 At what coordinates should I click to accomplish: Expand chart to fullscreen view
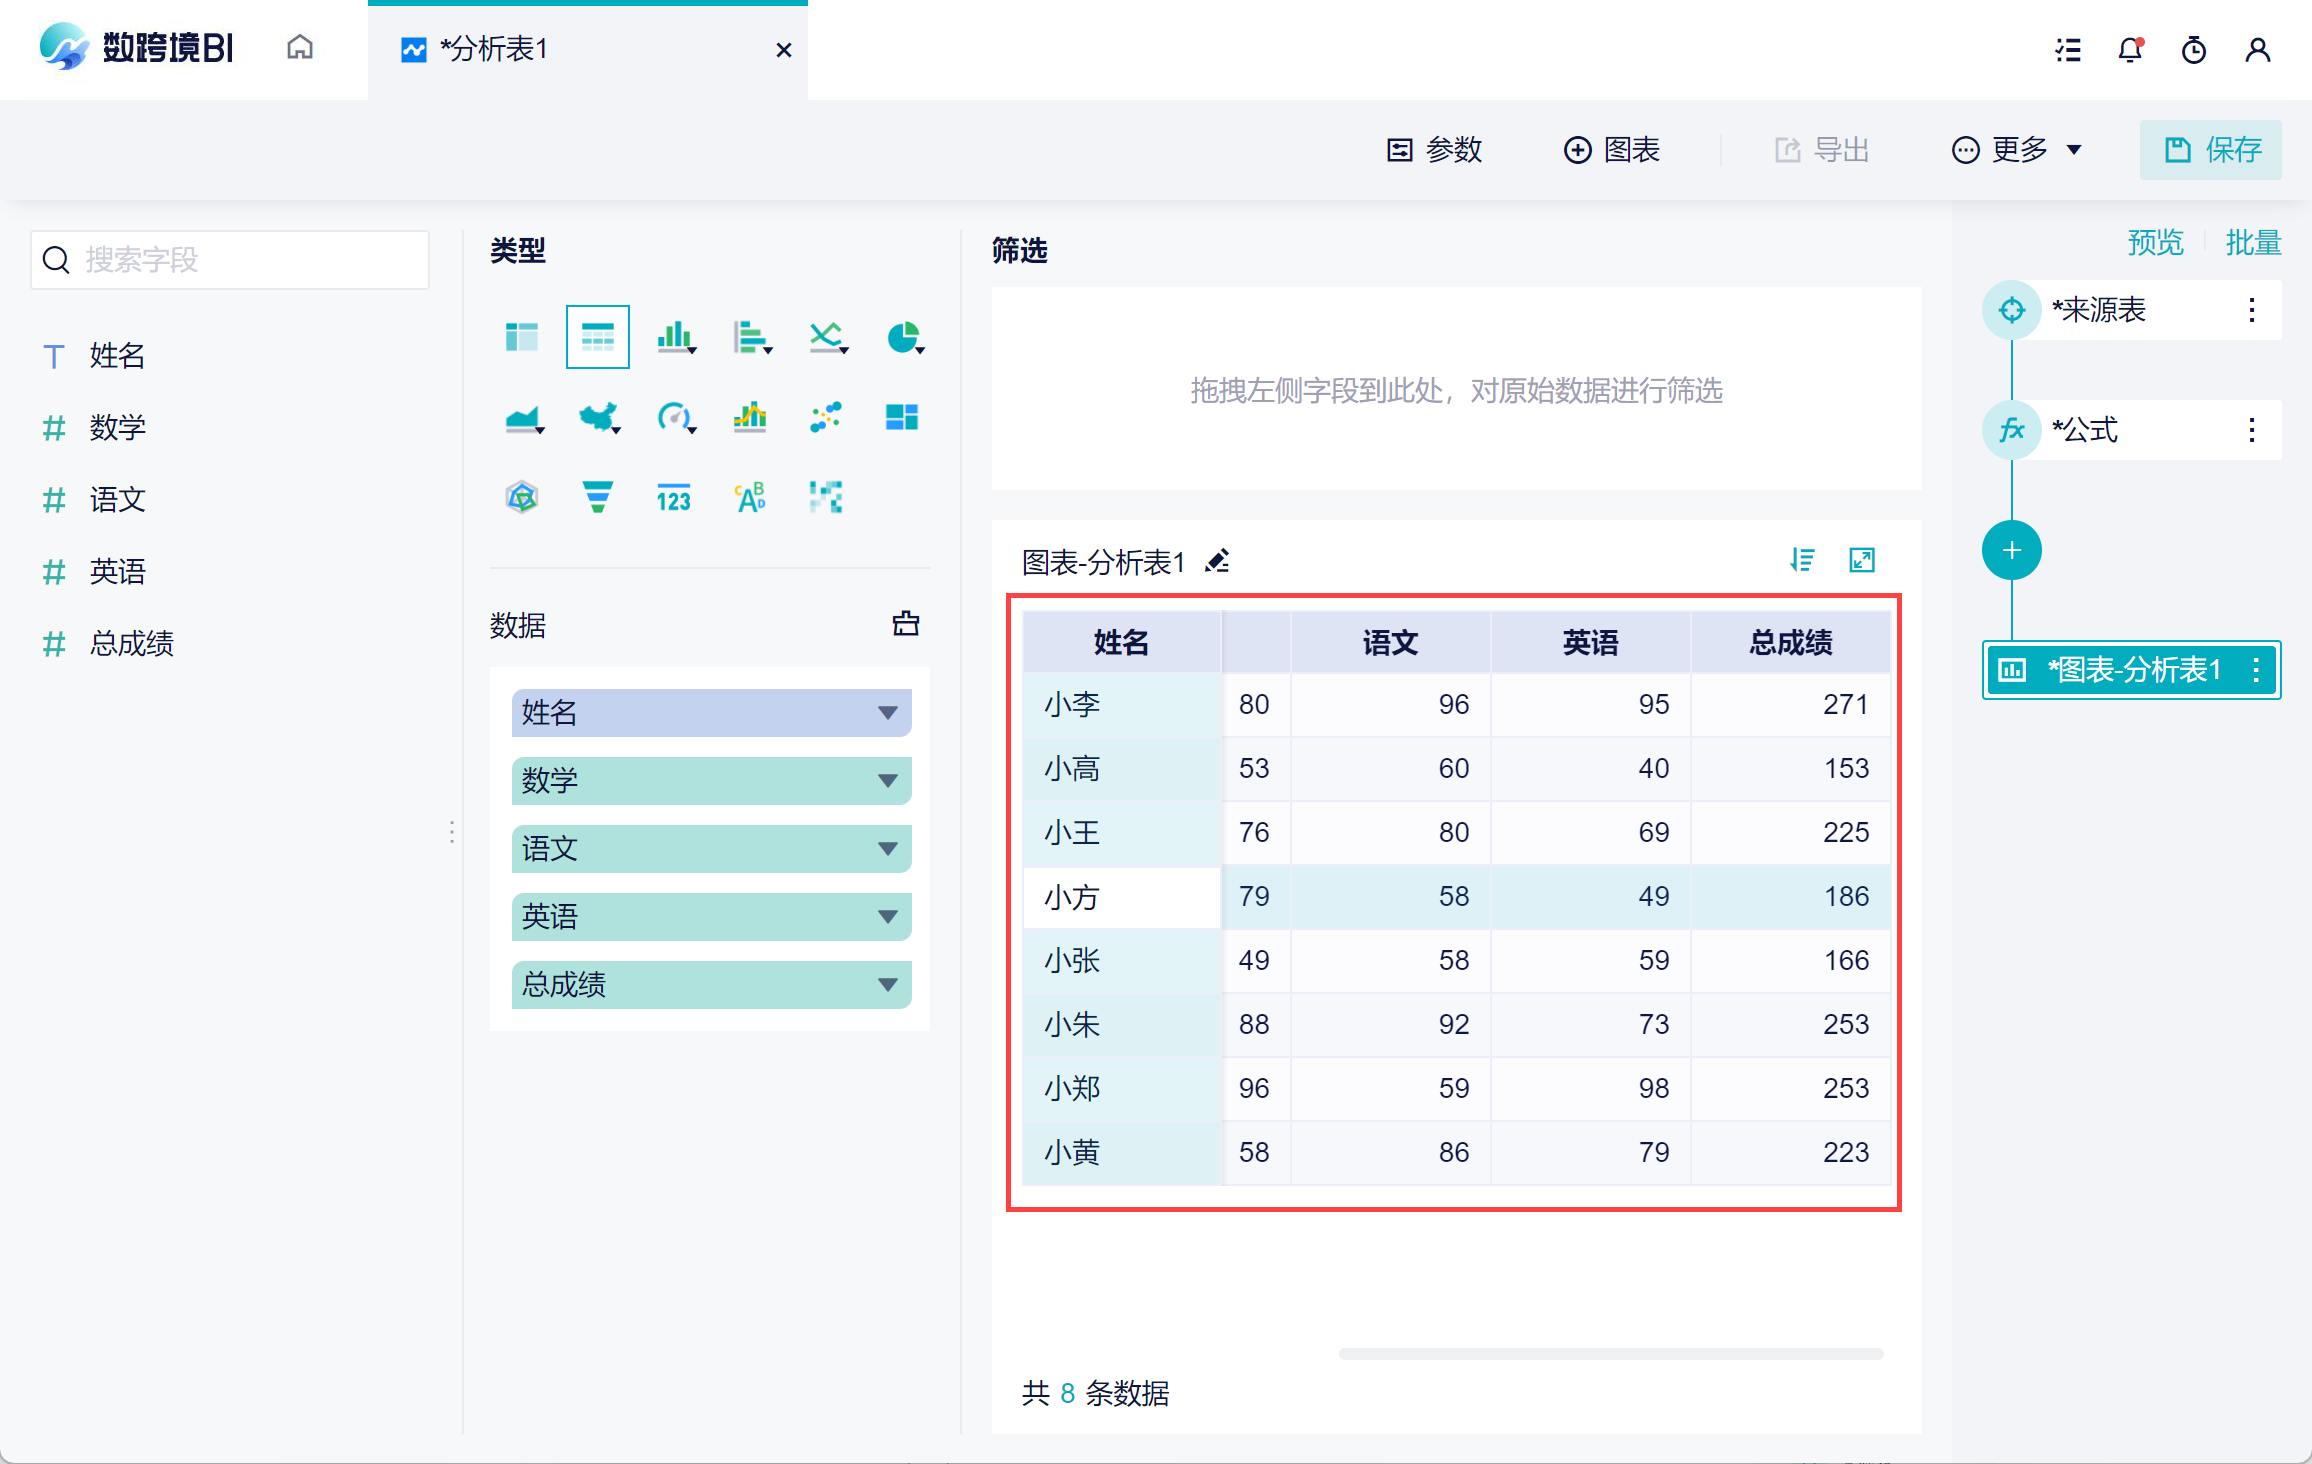pyautogui.click(x=1861, y=560)
